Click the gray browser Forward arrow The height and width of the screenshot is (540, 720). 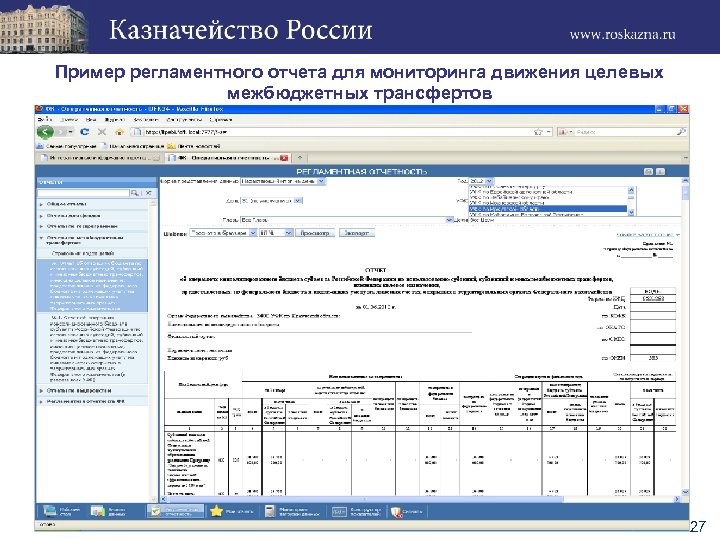(x=62, y=132)
